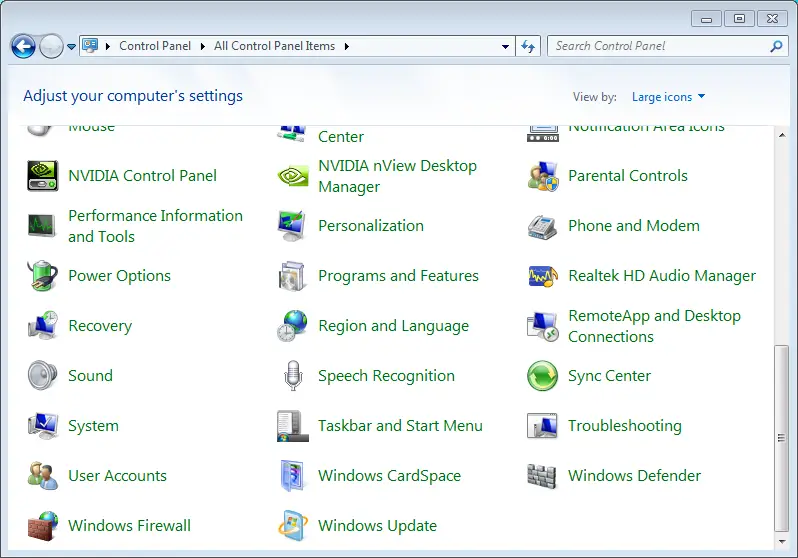Open the Parental Controls link
The width and height of the screenshot is (798, 558).
628,176
